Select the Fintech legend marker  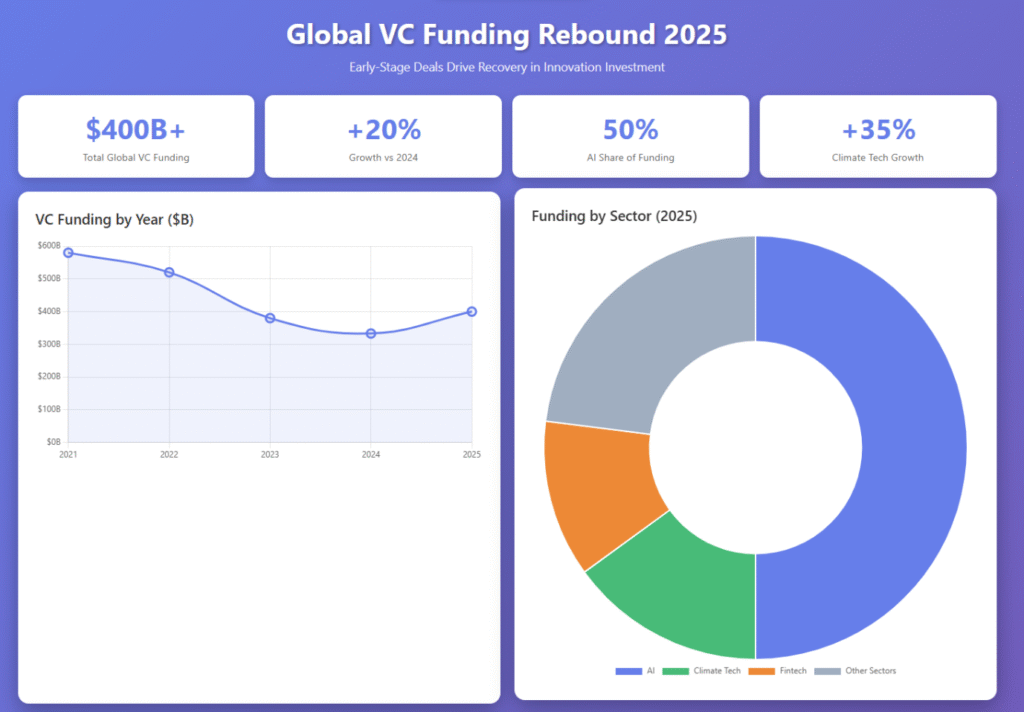[x=761, y=671]
